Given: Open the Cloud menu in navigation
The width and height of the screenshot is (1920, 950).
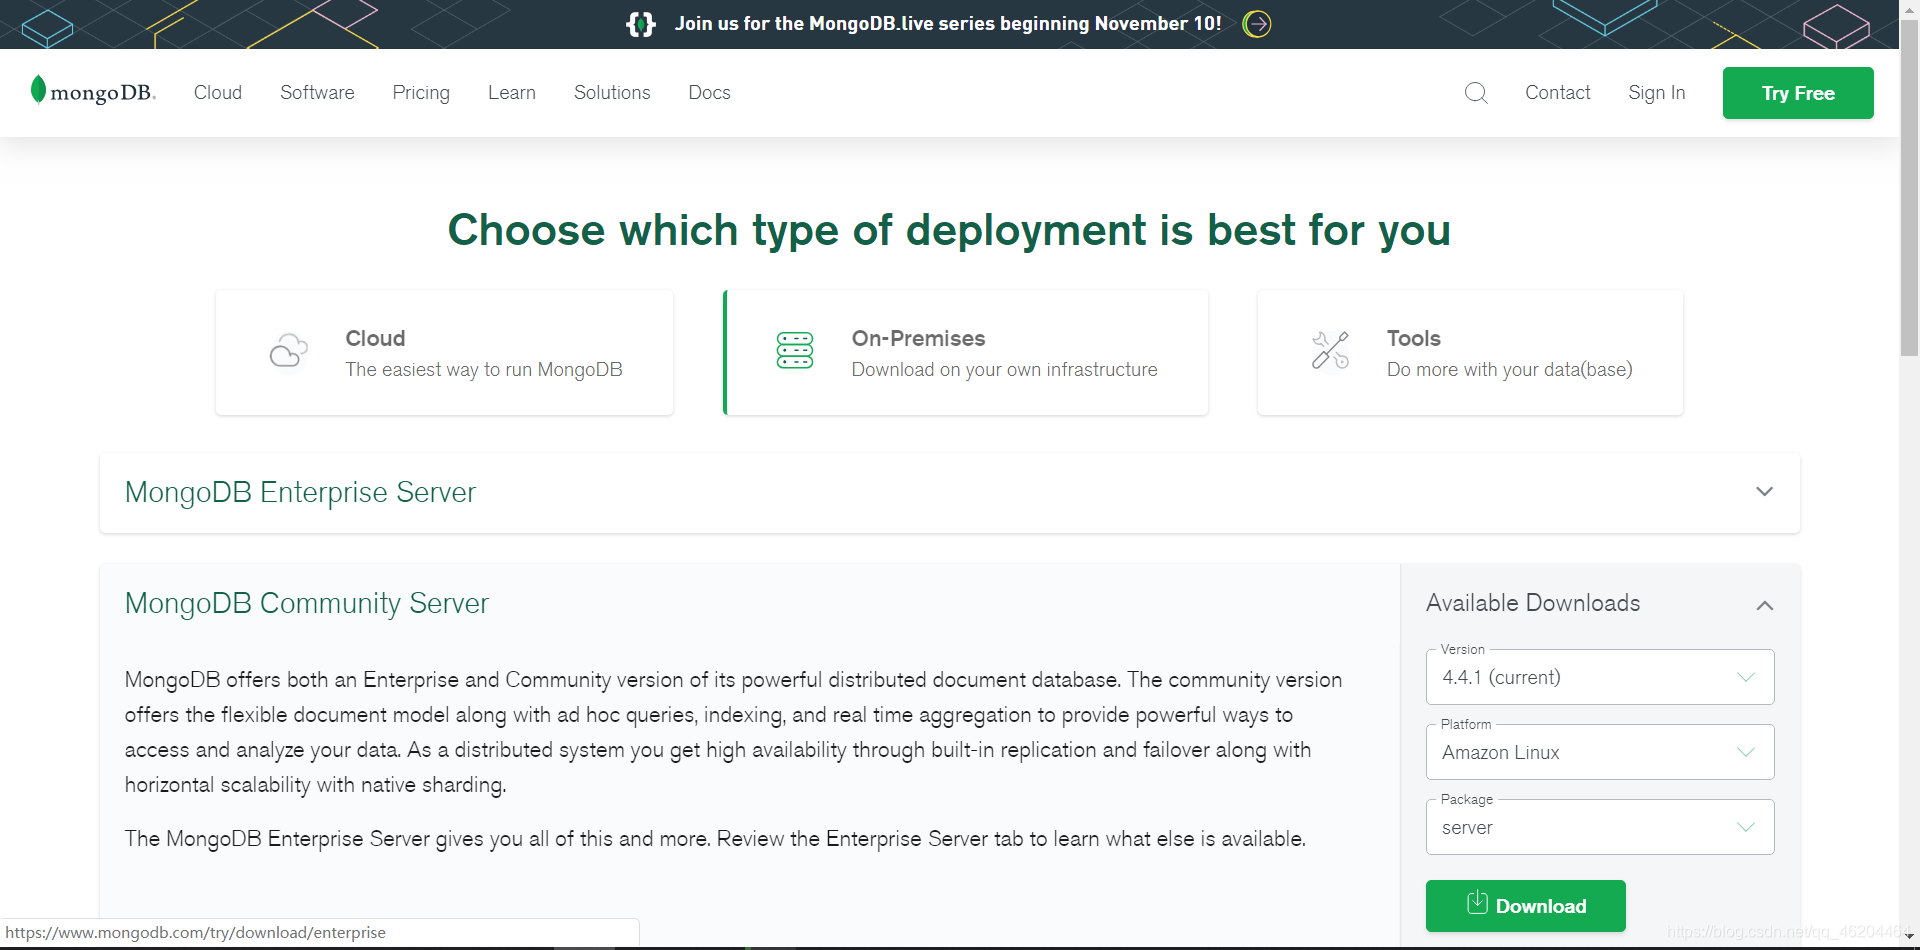Looking at the screenshot, I should pos(218,92).
